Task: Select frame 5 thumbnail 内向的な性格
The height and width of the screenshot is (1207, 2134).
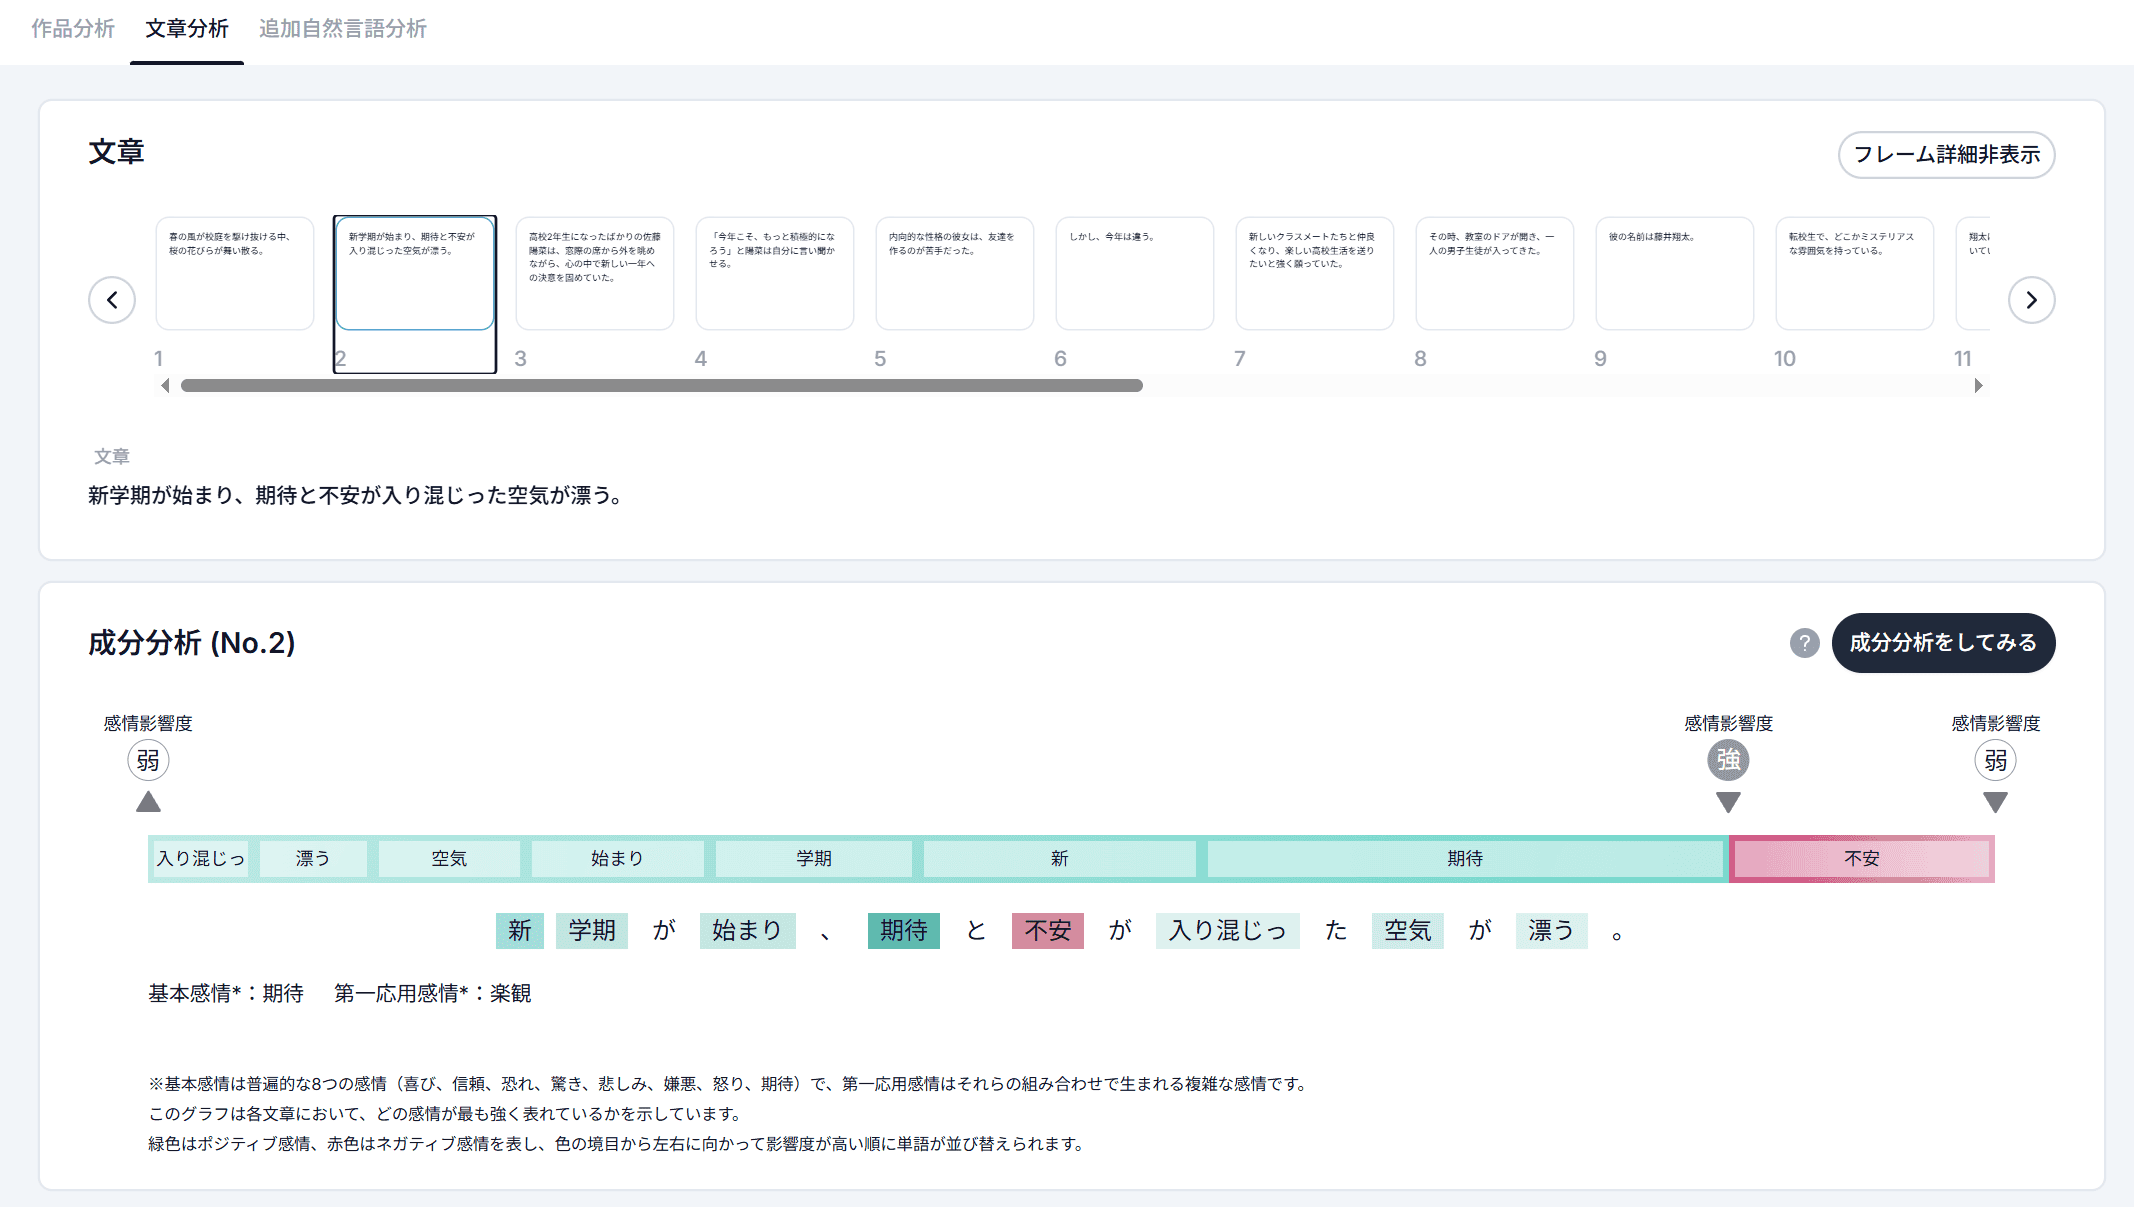Action: pyautogui.click(x=955, y=274)
